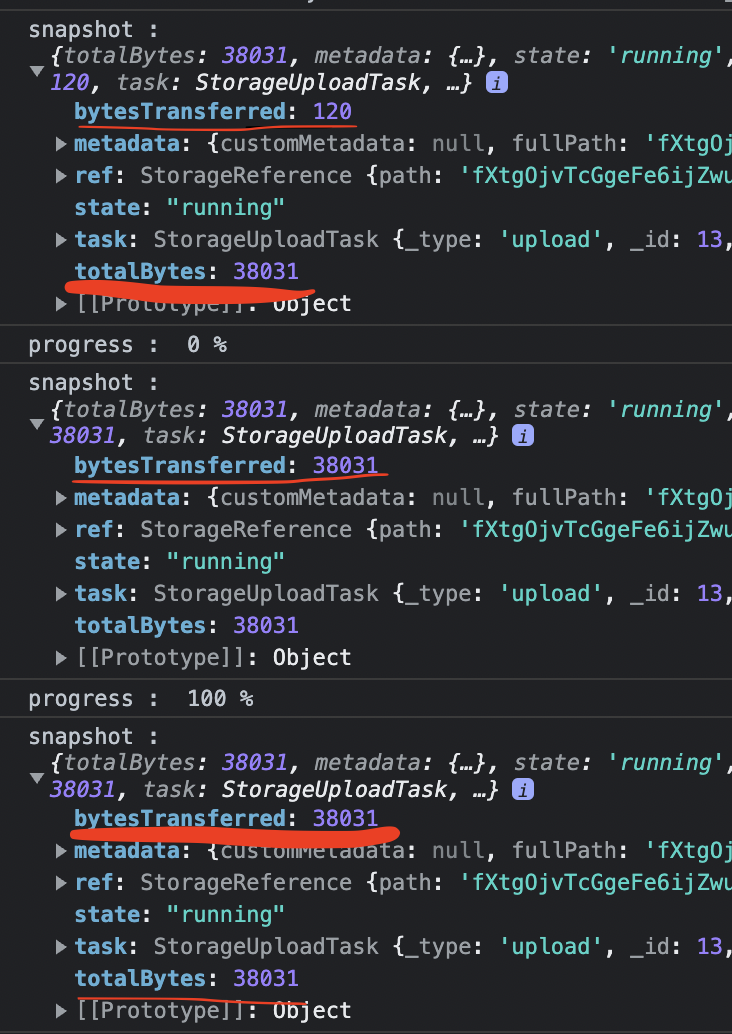732x1034 pixels.
Task: Click the 'progress : 0 %' log line
Action: pos(127,344)
